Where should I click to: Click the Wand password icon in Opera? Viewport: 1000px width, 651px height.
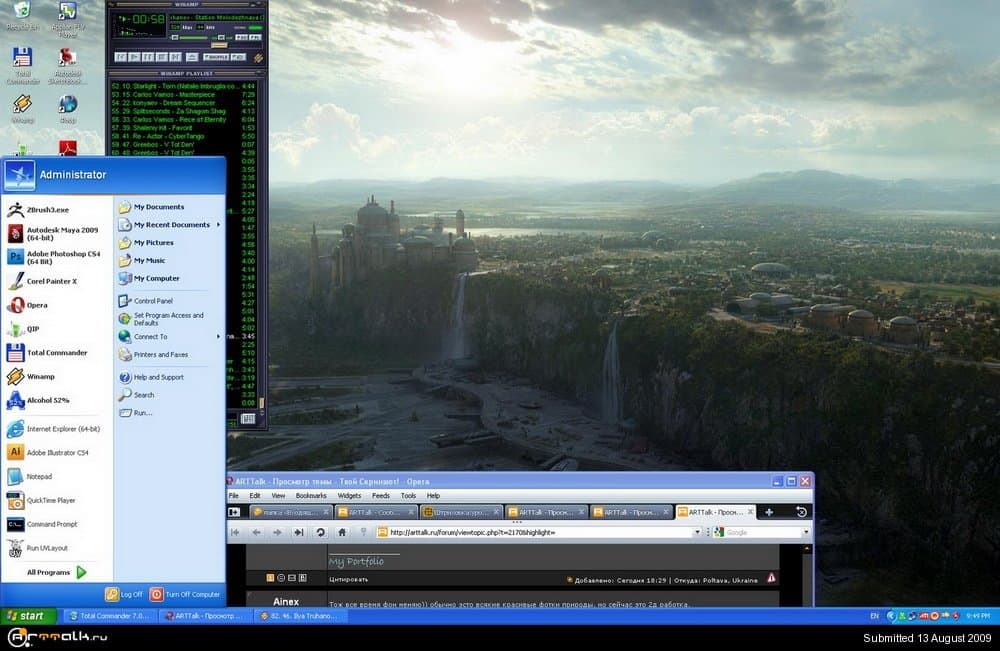click(364, 532)
